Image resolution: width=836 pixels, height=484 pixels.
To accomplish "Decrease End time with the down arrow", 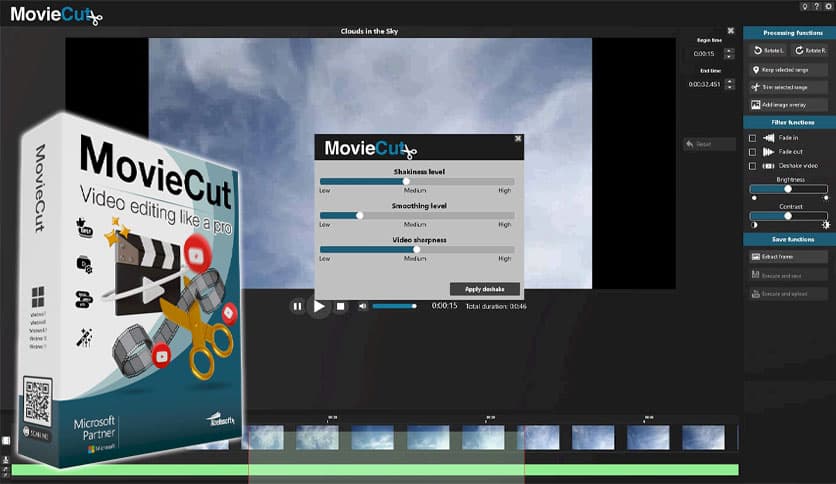I will coord(730,87).
